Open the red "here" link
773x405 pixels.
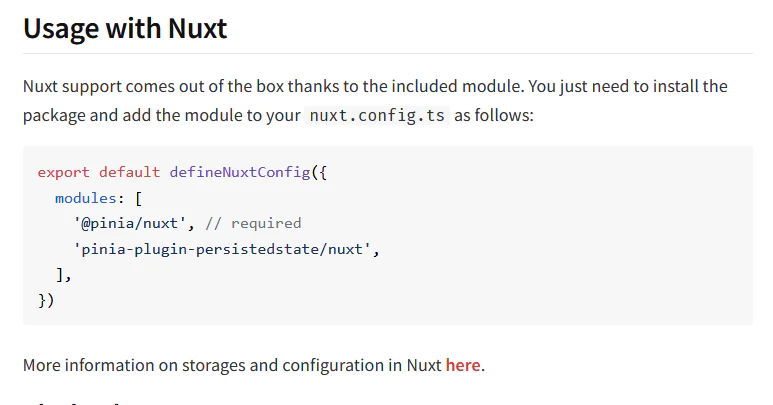click(x=462, y=365)
